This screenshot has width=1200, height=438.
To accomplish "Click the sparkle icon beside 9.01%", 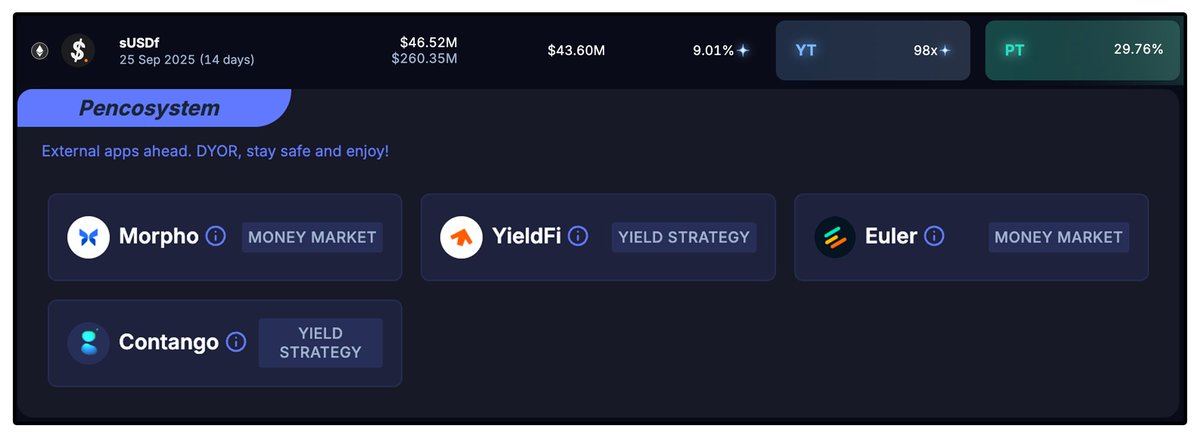I will 743,50.
